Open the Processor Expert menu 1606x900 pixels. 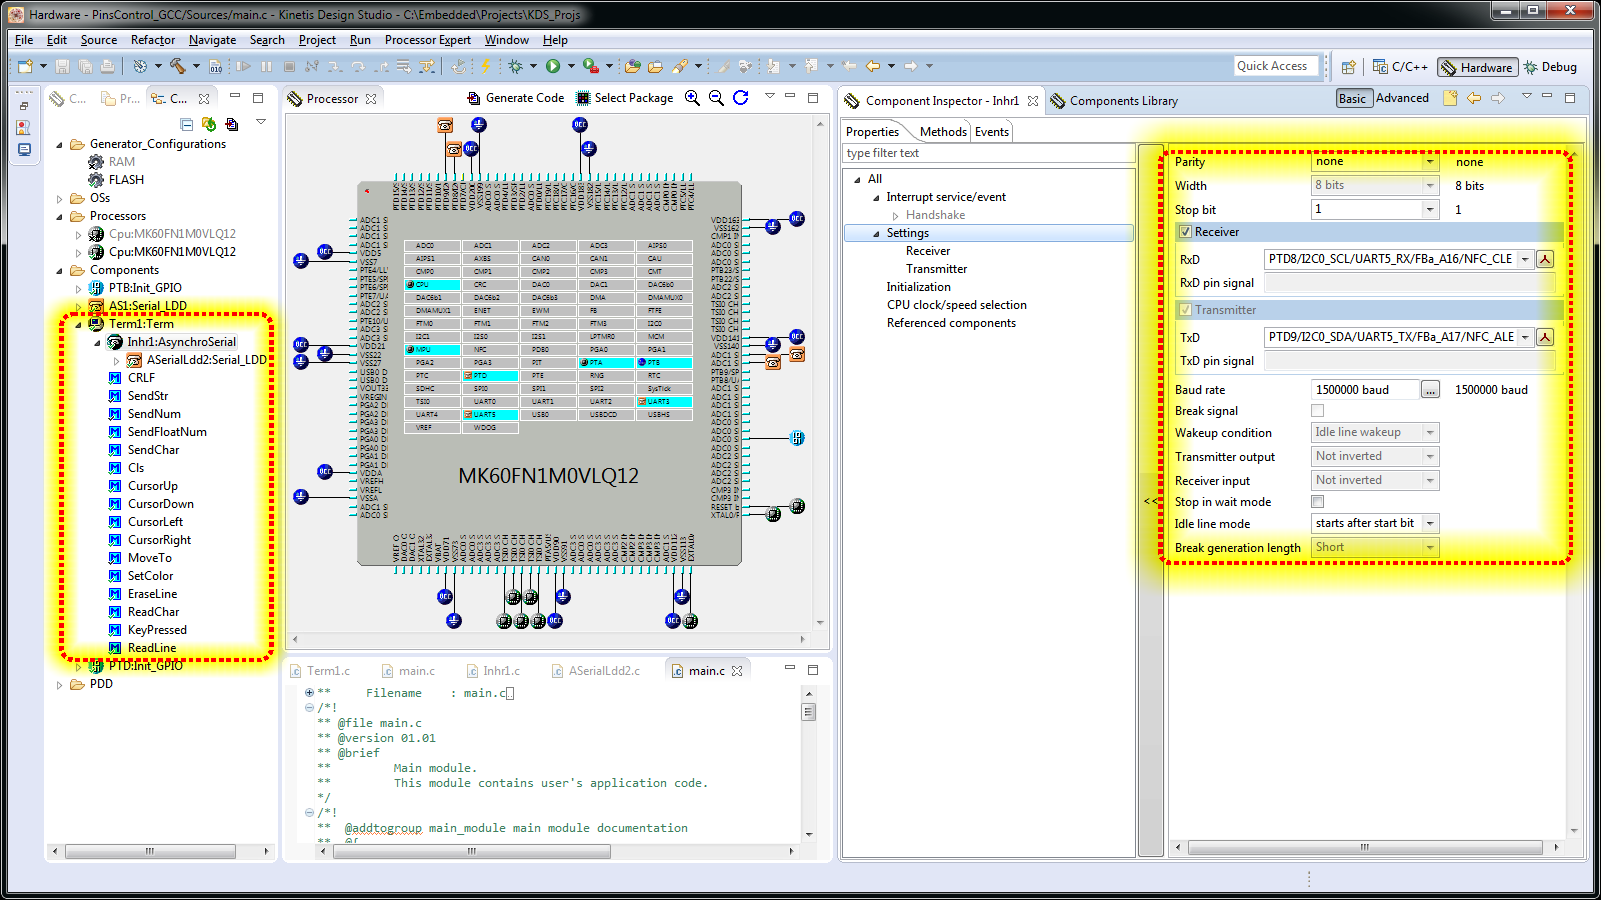point(427,40)
